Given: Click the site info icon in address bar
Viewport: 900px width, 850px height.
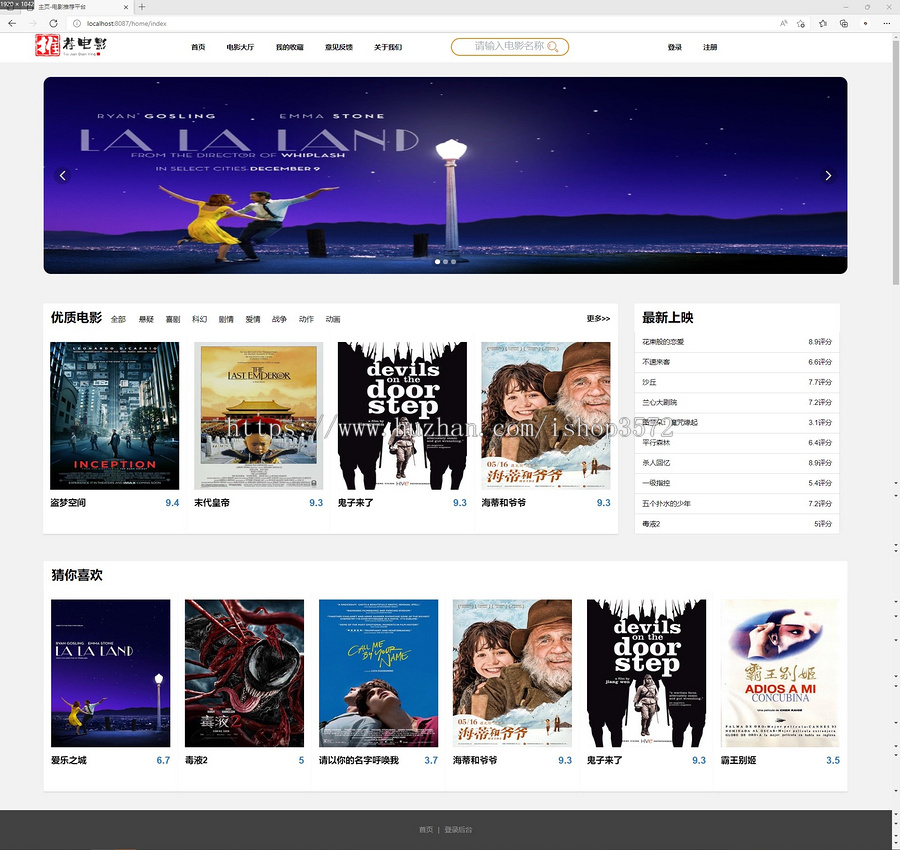Looking at the screenshot, I should click(x=77, y=24).
